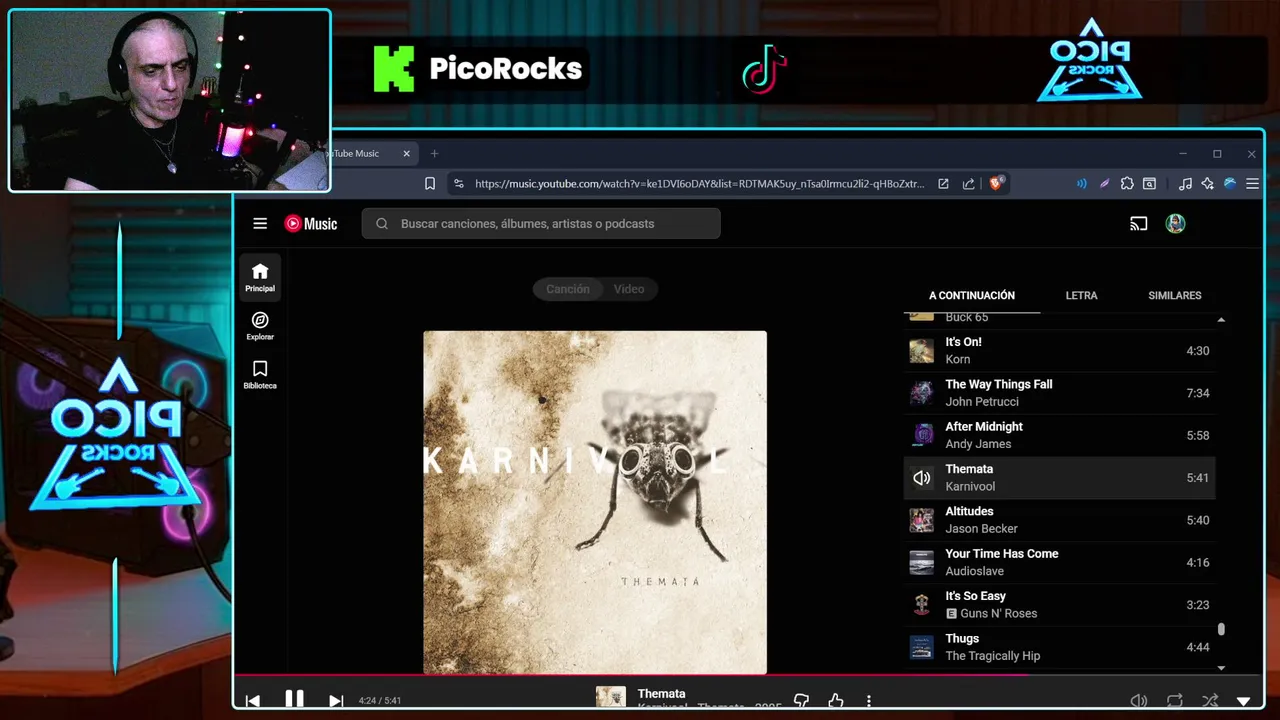Play It's So Easy by Guns N' Roses
The image size is (1280, 720).
coord(1060,605)
